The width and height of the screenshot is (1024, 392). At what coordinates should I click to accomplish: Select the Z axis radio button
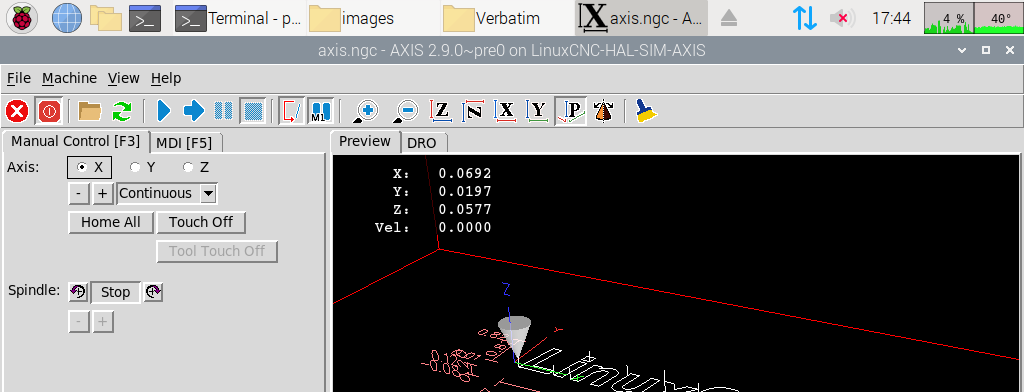coord(196,167)
